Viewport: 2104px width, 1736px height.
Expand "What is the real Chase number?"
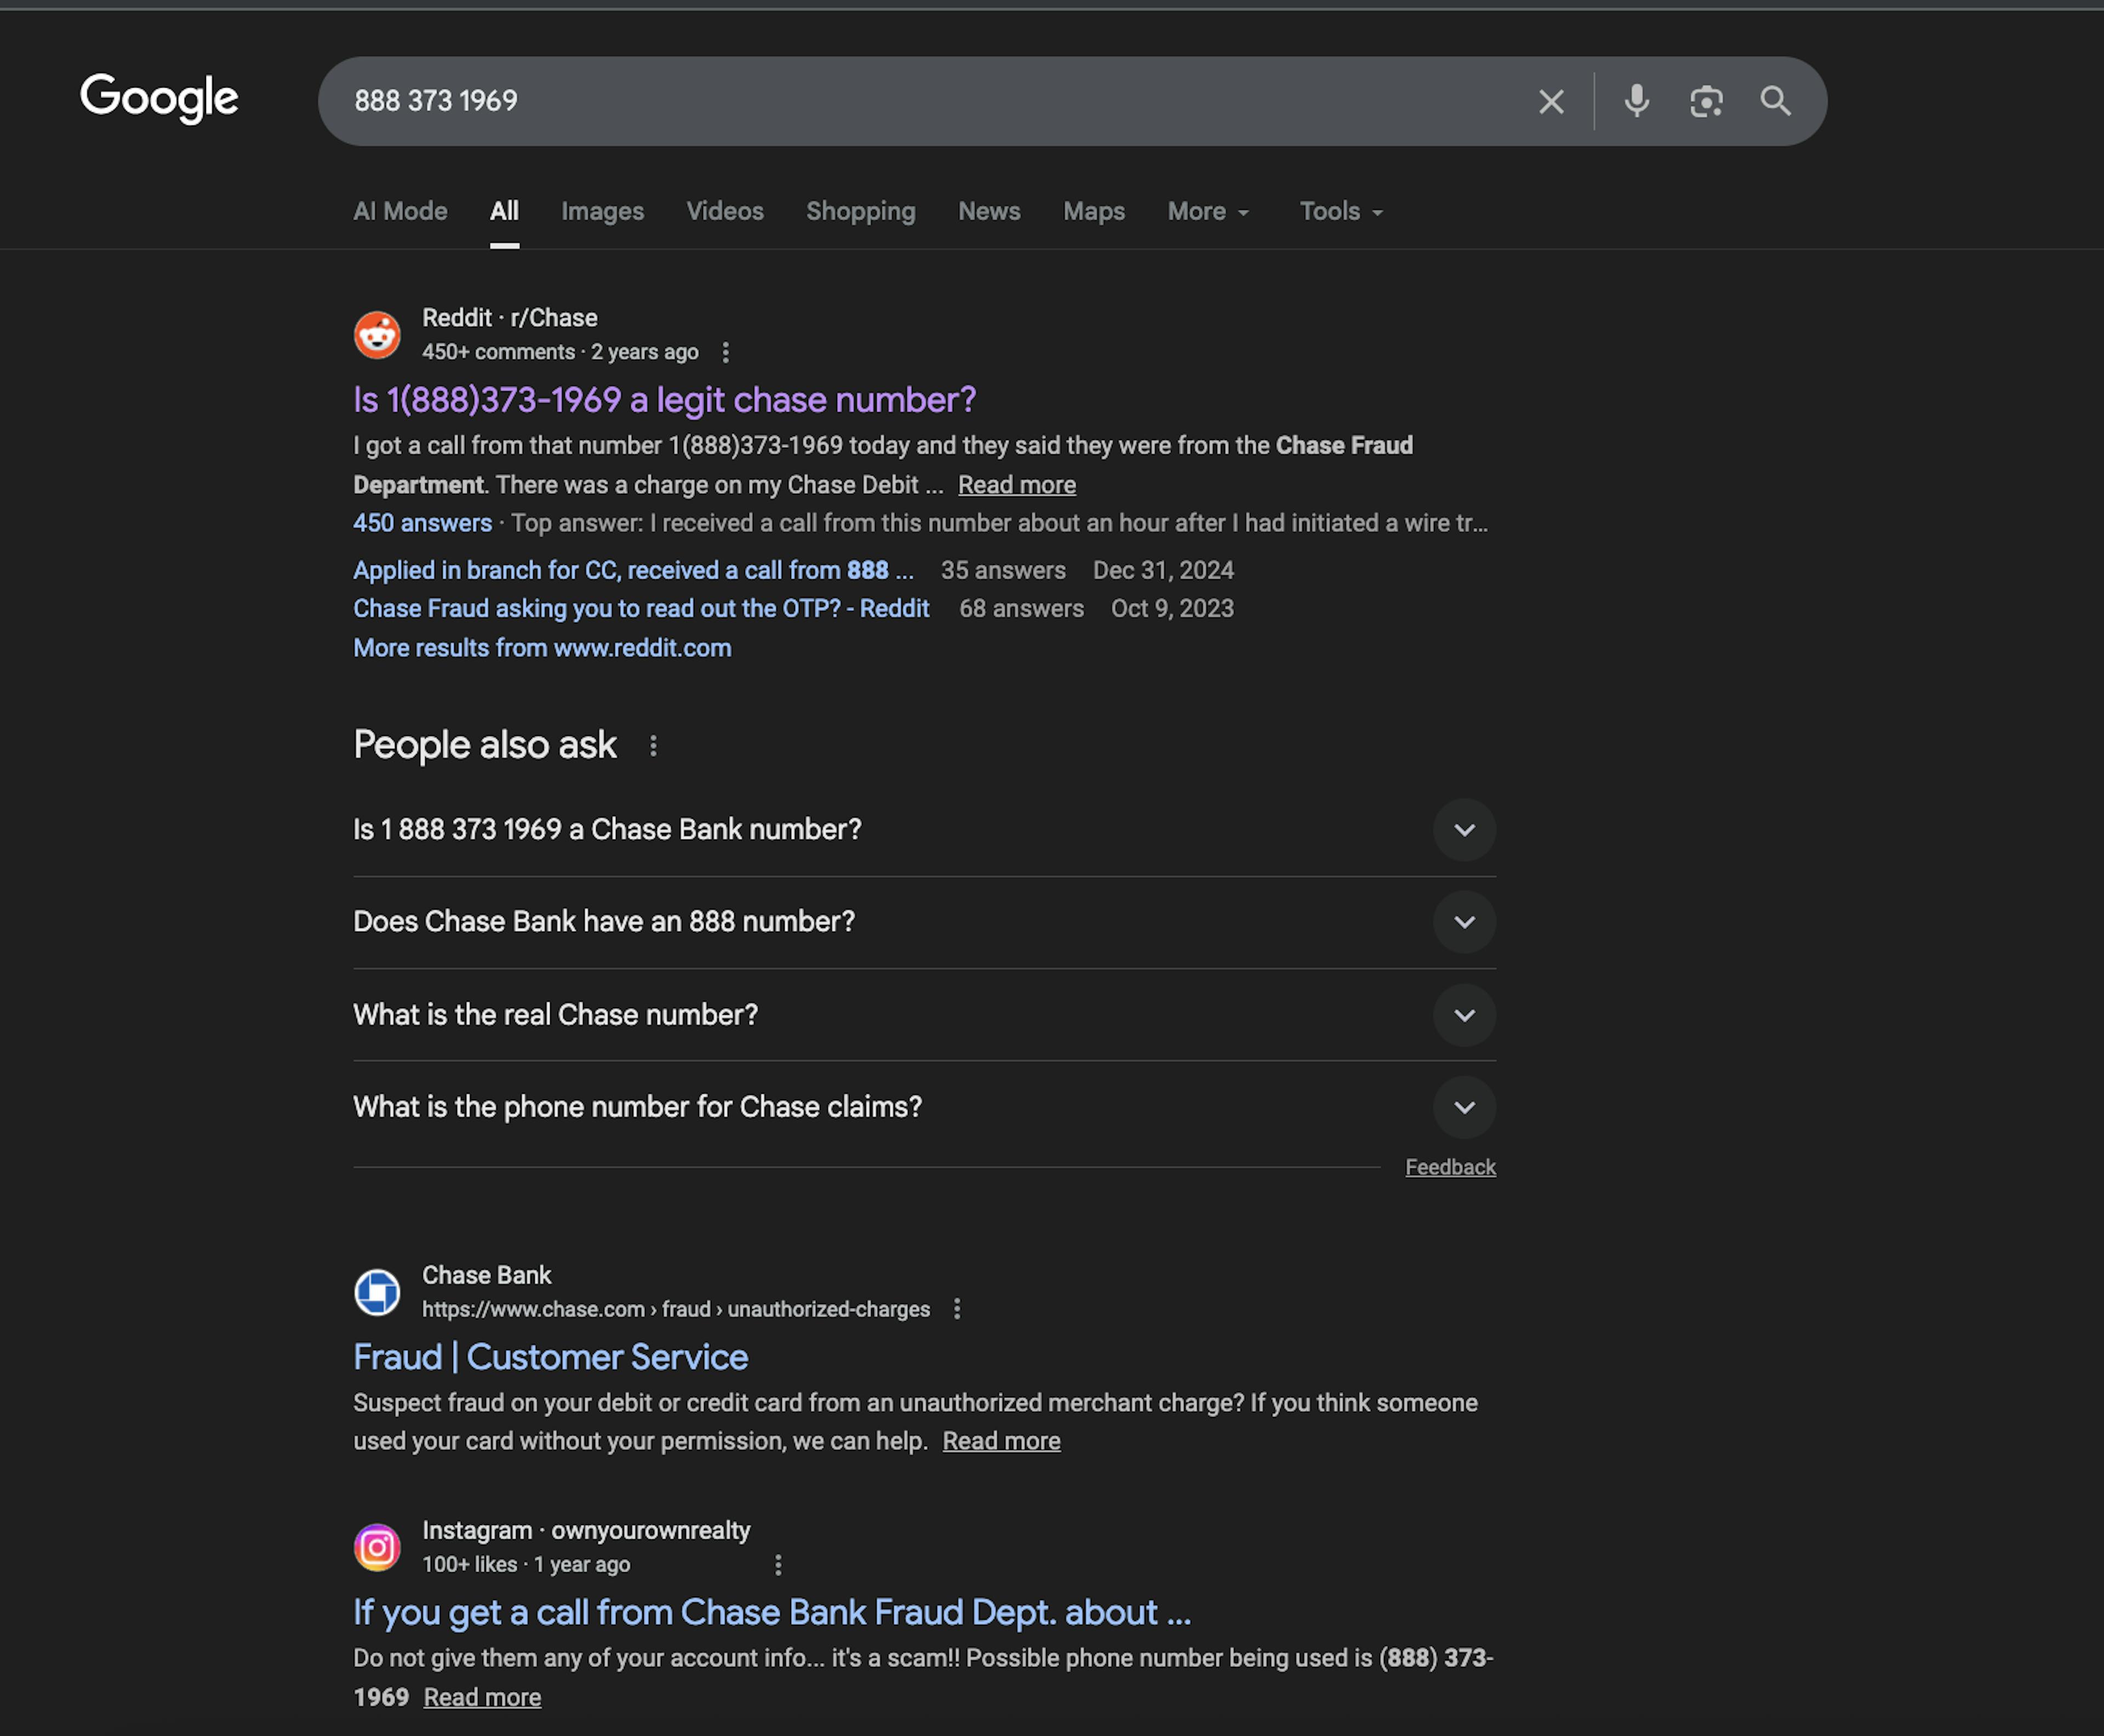click(1464, 1015)
